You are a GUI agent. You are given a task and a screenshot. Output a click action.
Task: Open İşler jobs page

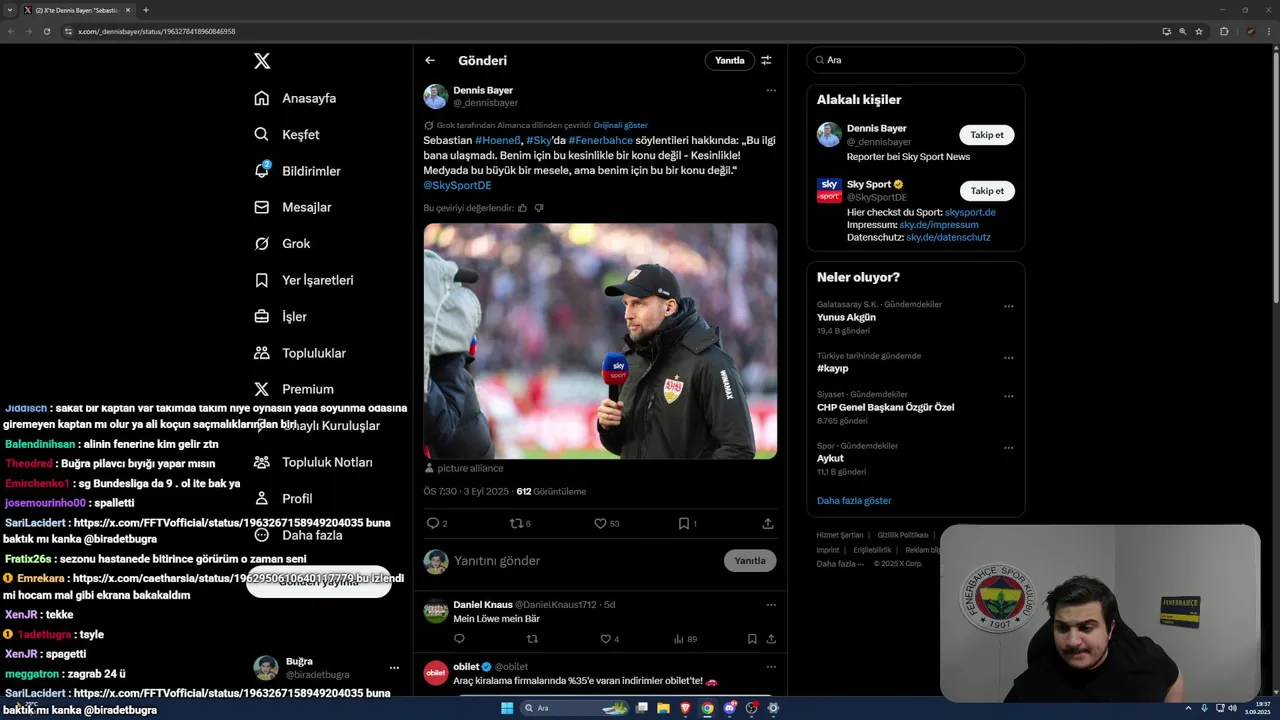click(281, 316)
